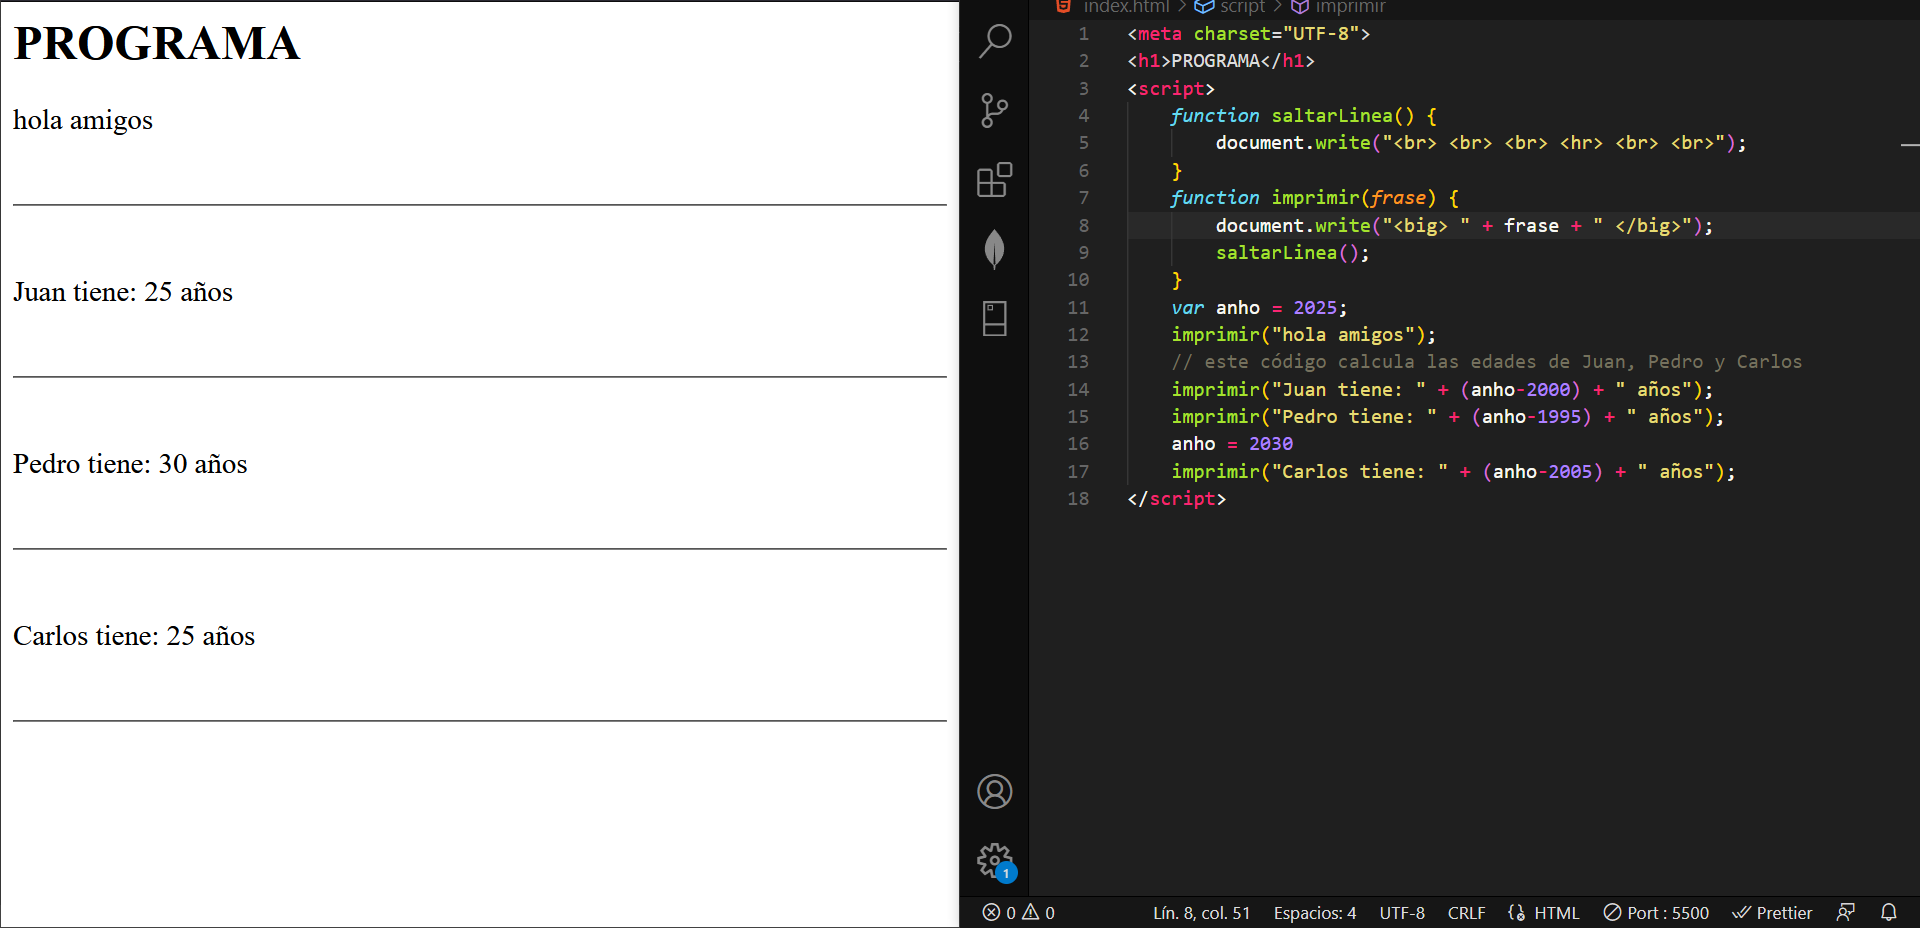
Task: Change indentation Espacios: 4
Action: pos(1314,913)
